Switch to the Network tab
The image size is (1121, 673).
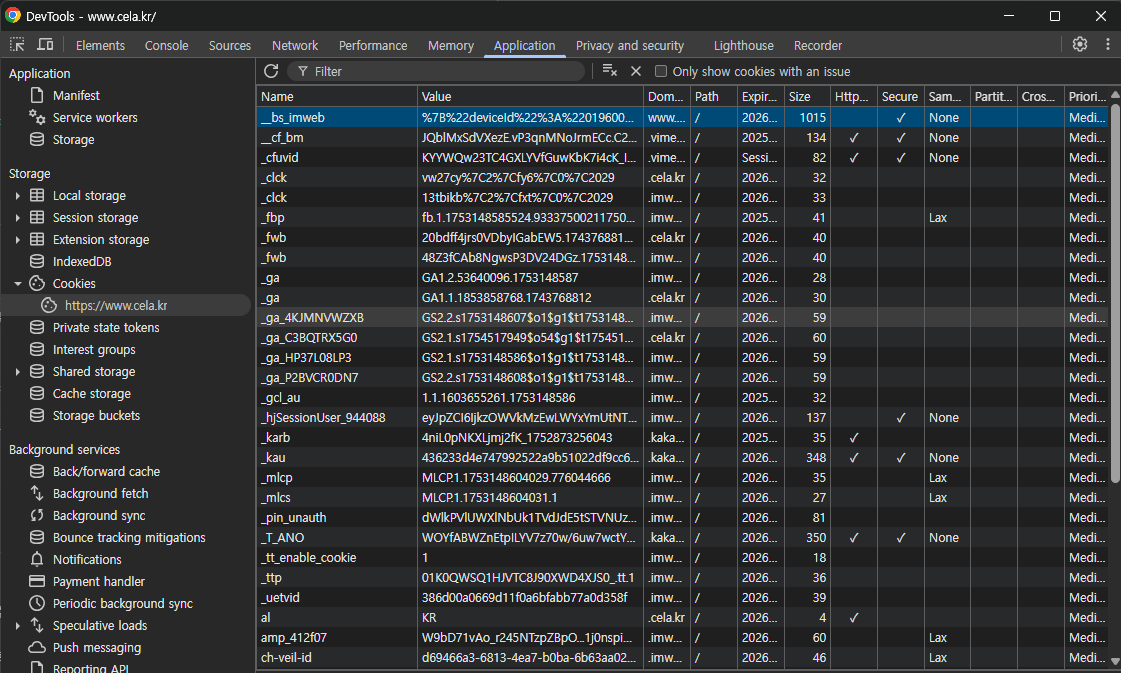(x=295, y=45)
